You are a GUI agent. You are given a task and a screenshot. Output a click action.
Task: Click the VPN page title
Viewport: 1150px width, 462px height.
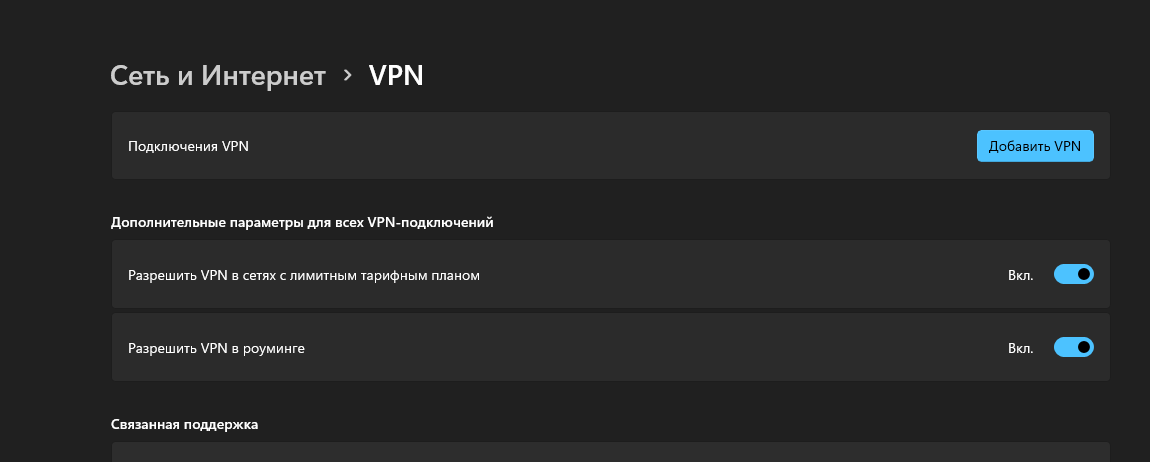pyautogui.click(x=396, y=76)
